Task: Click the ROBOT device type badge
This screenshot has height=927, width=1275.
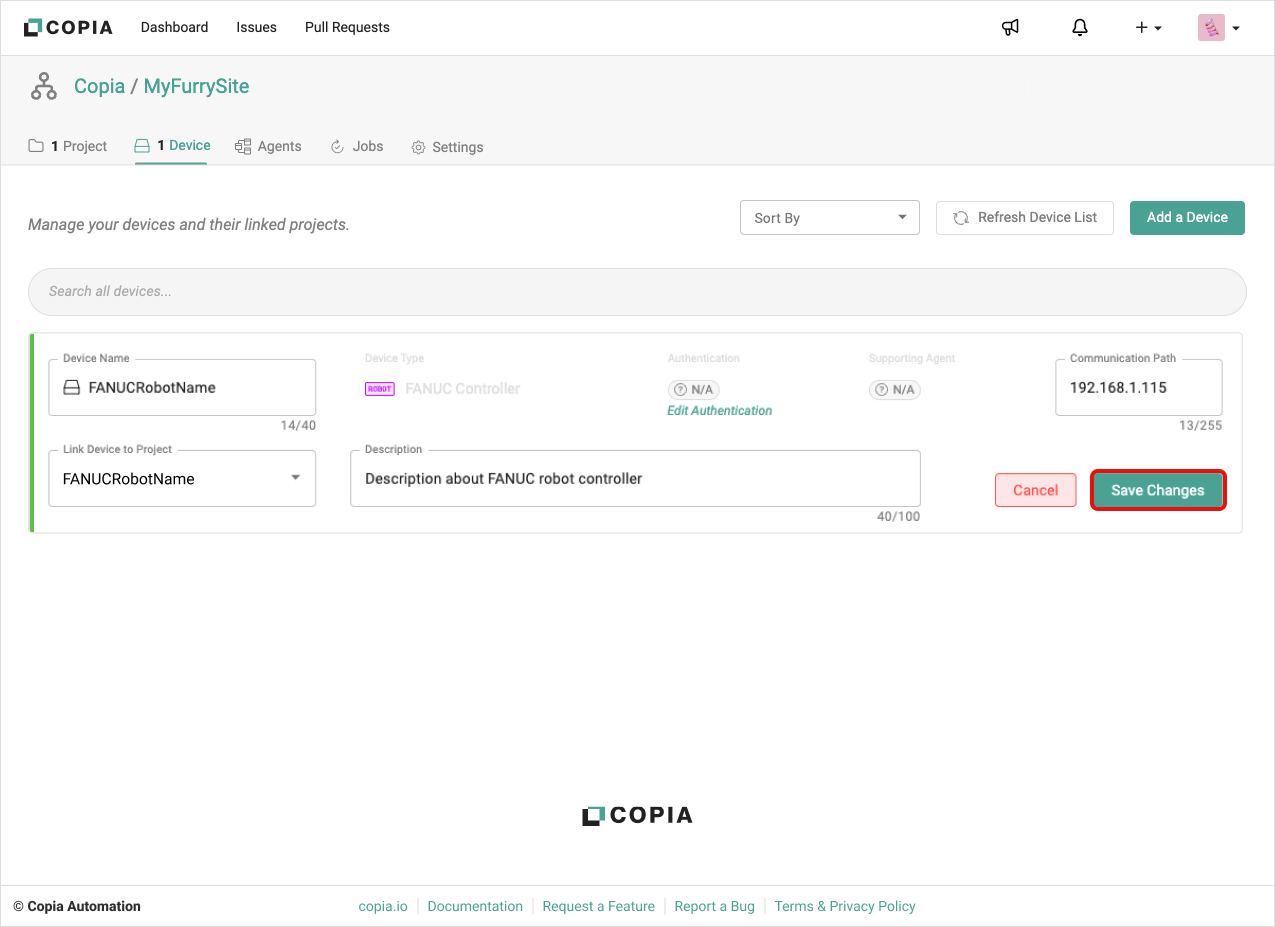Action: click(x=379, y=389)
